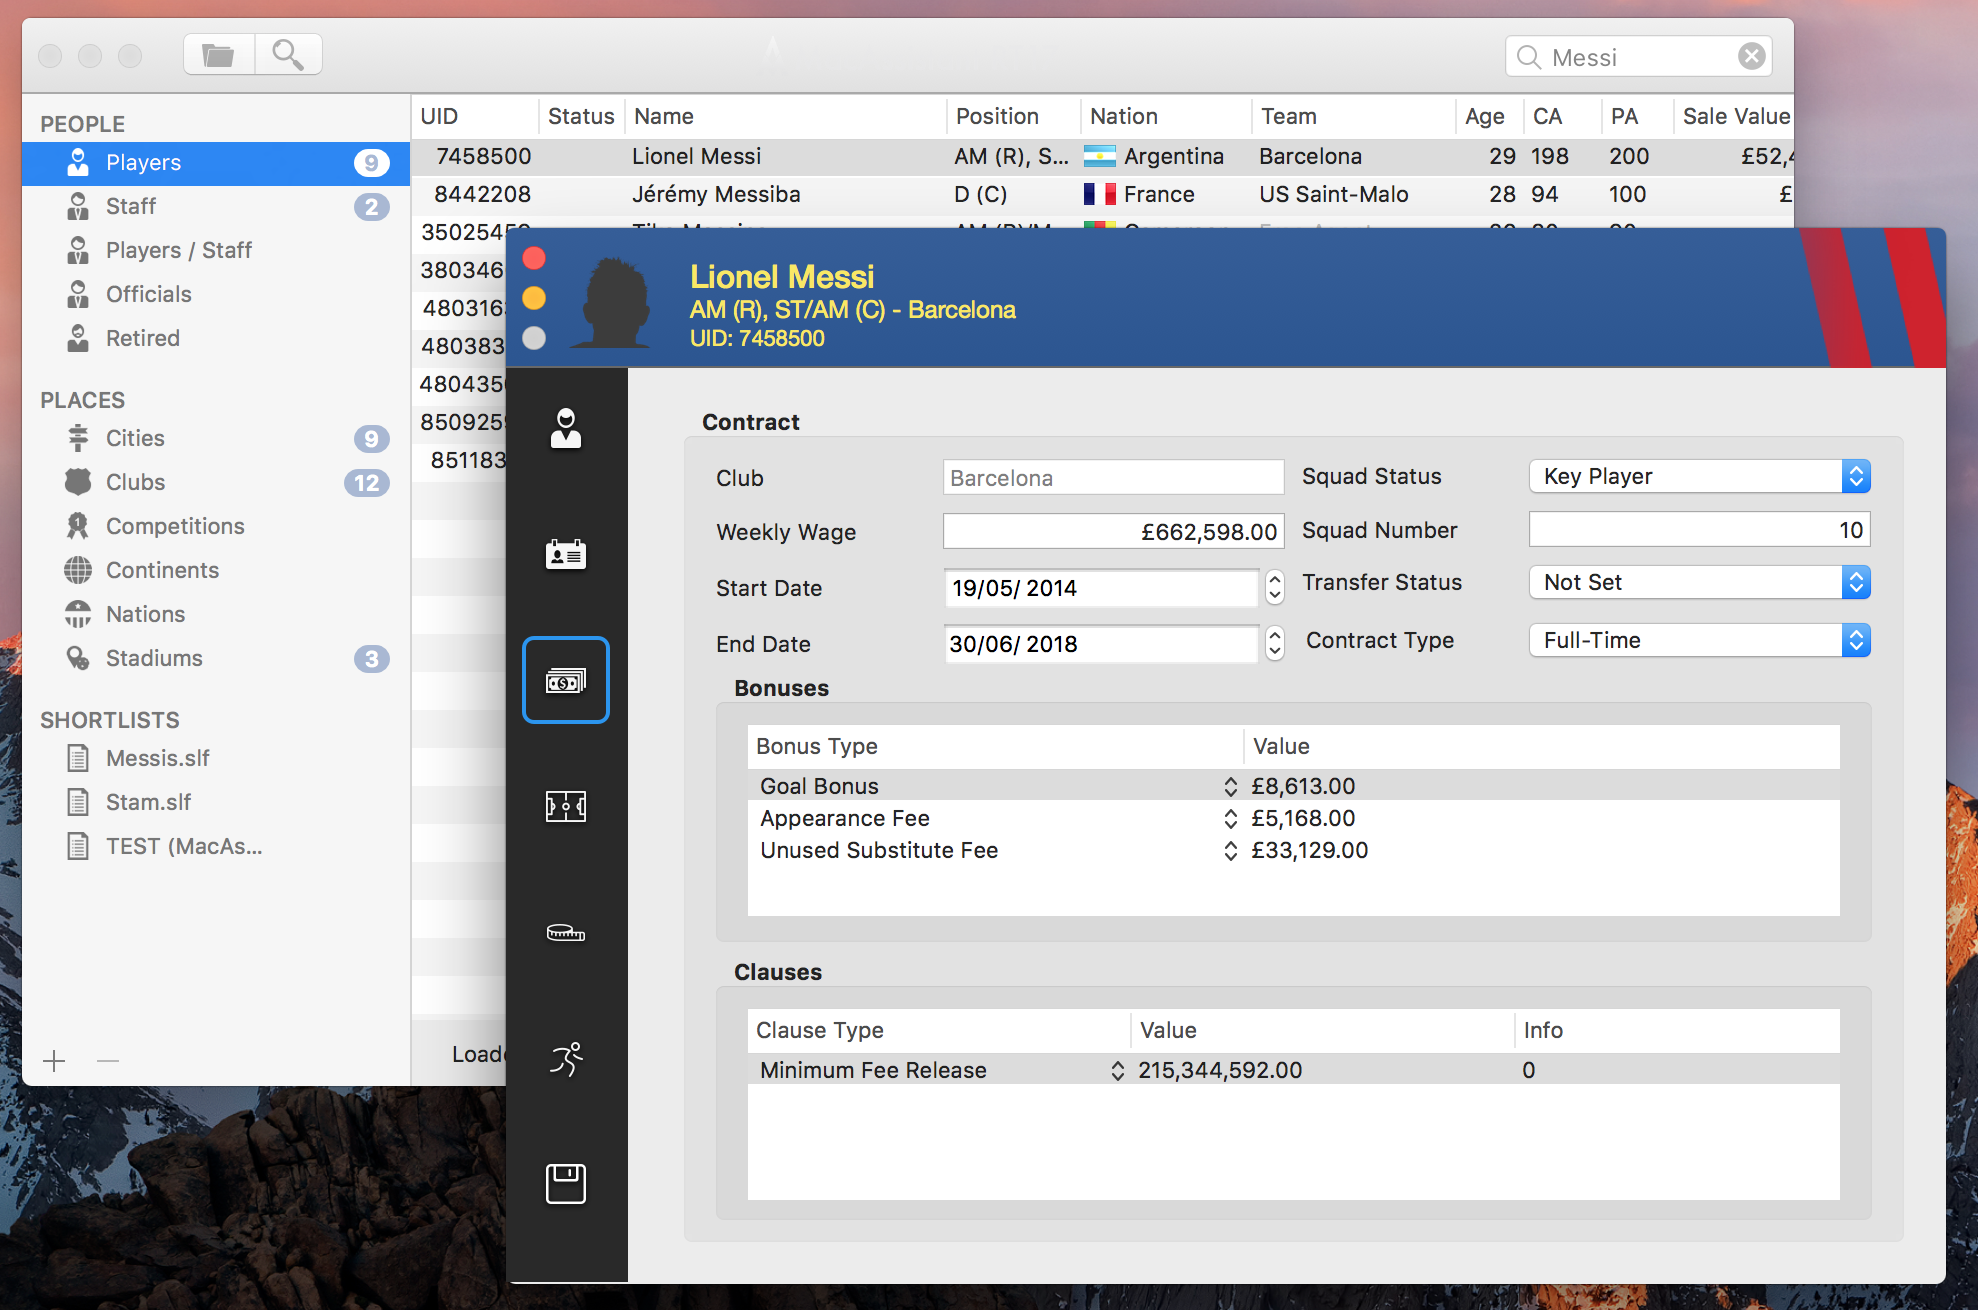1978x1310 pixels.
Task: Sort by the Age column header
Action: click(1490, 117)
